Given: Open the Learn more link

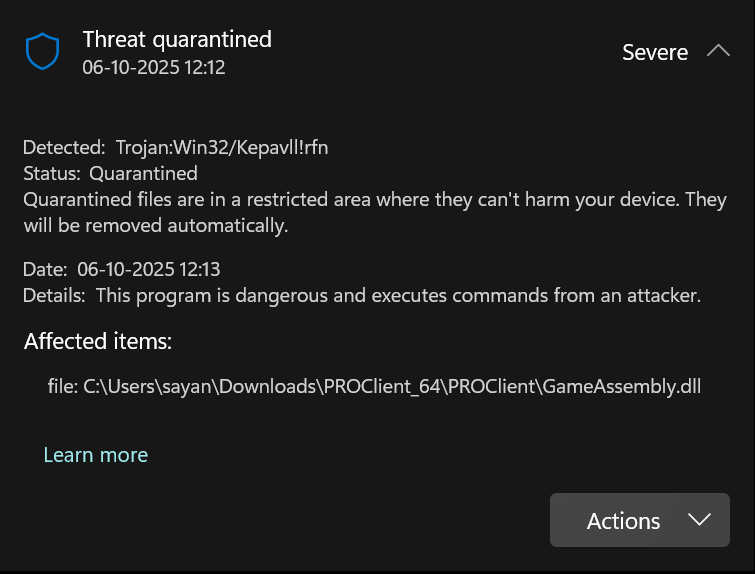Looking at the screenshot, I should point(96,455).
